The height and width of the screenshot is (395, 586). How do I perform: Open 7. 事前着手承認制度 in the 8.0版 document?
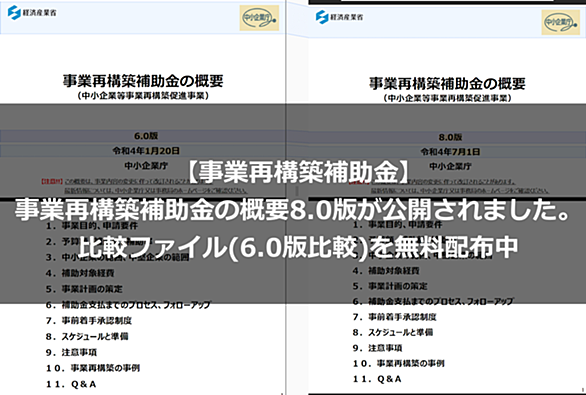[394, 317]
